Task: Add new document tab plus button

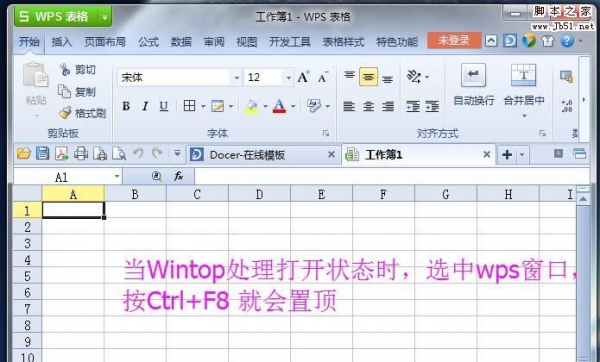Action: (507, 155)
